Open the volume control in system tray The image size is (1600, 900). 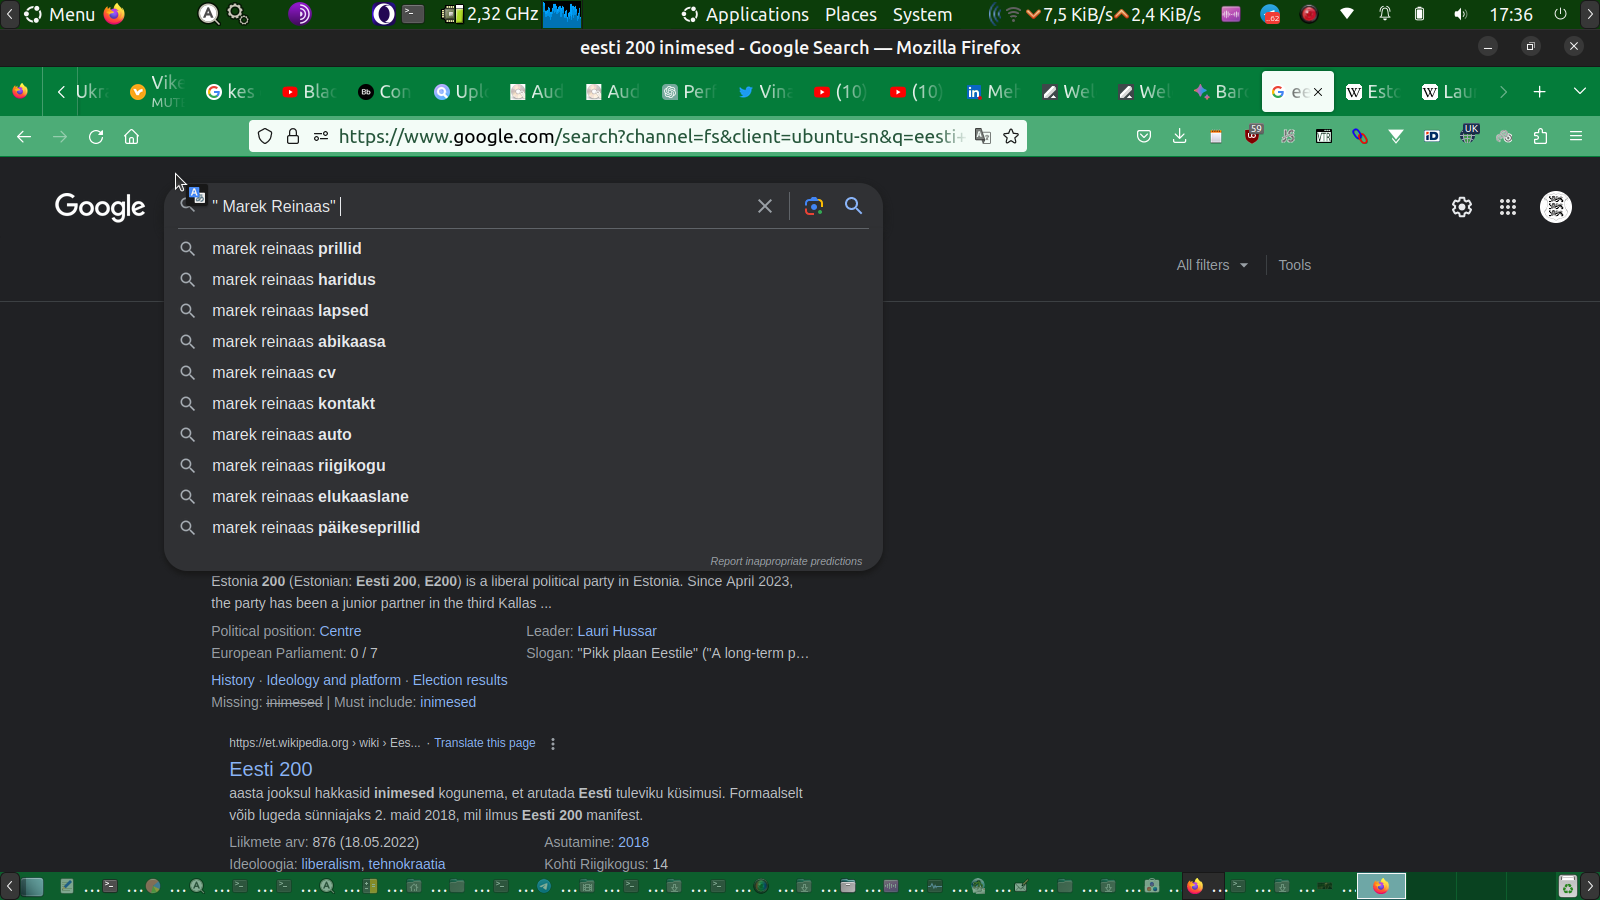1461,14
